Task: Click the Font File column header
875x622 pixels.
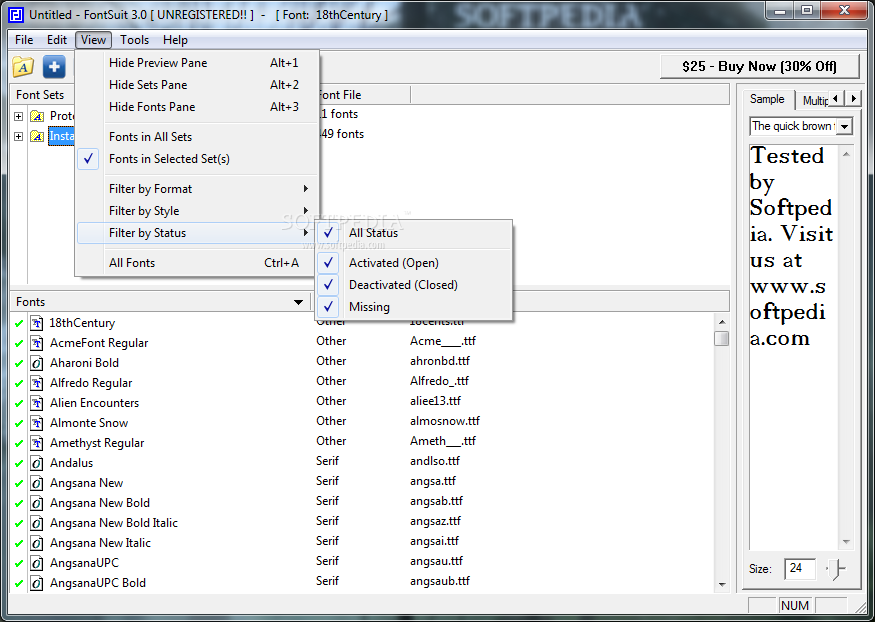Action: pos(363,95)
